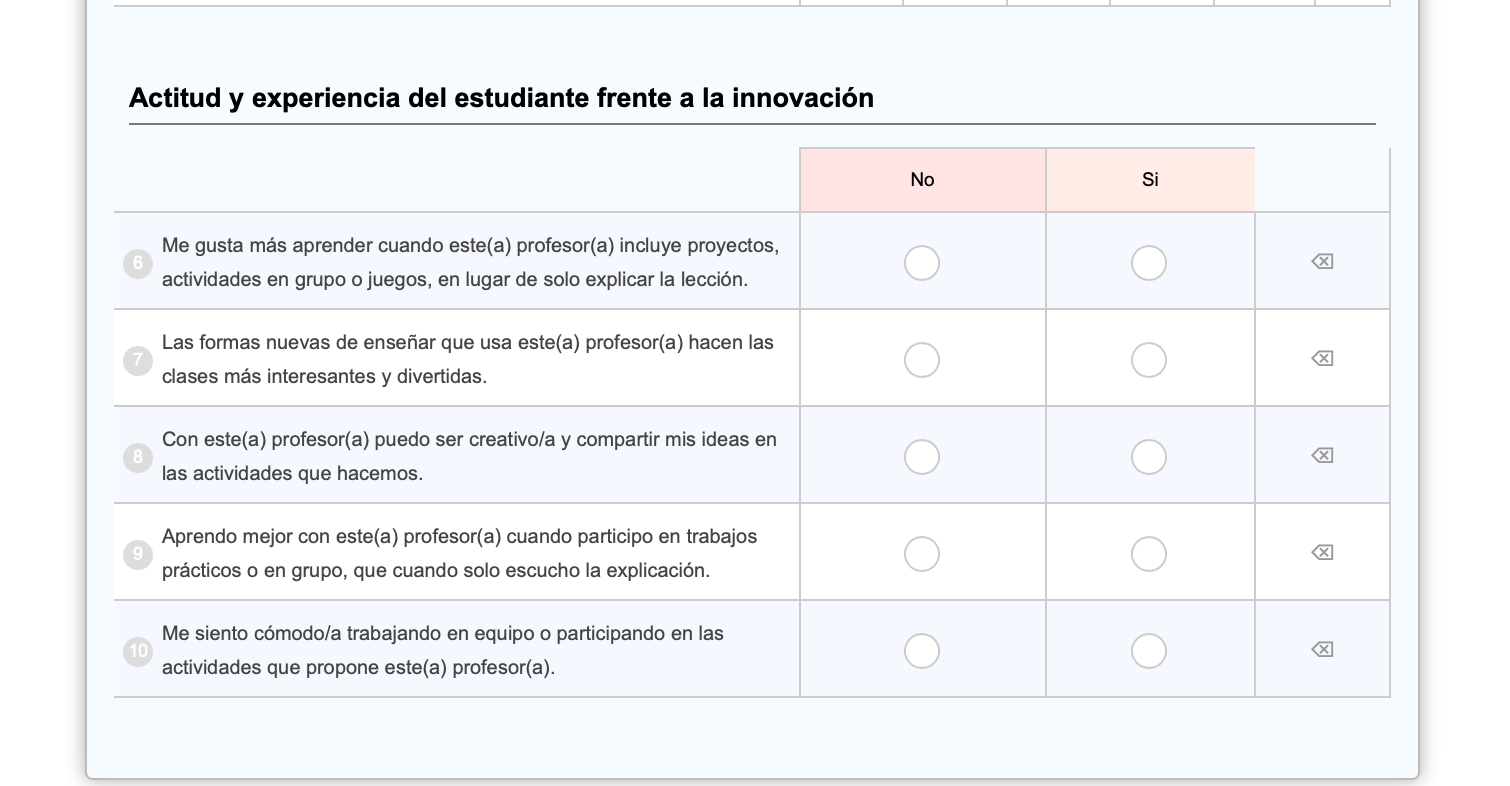Pick Si for question 10 teamwork comfort
Screen dimensions: 1510x786
[1149, 651]
